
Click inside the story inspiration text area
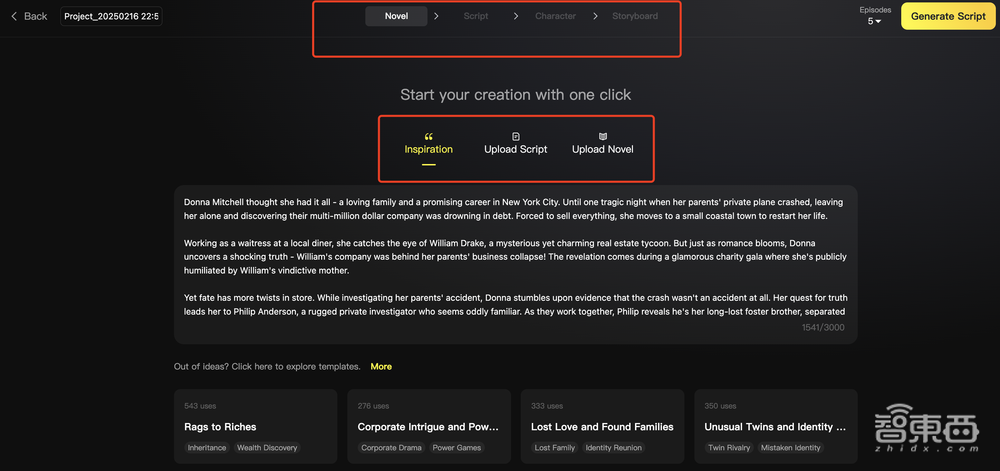tap(515, 260)
